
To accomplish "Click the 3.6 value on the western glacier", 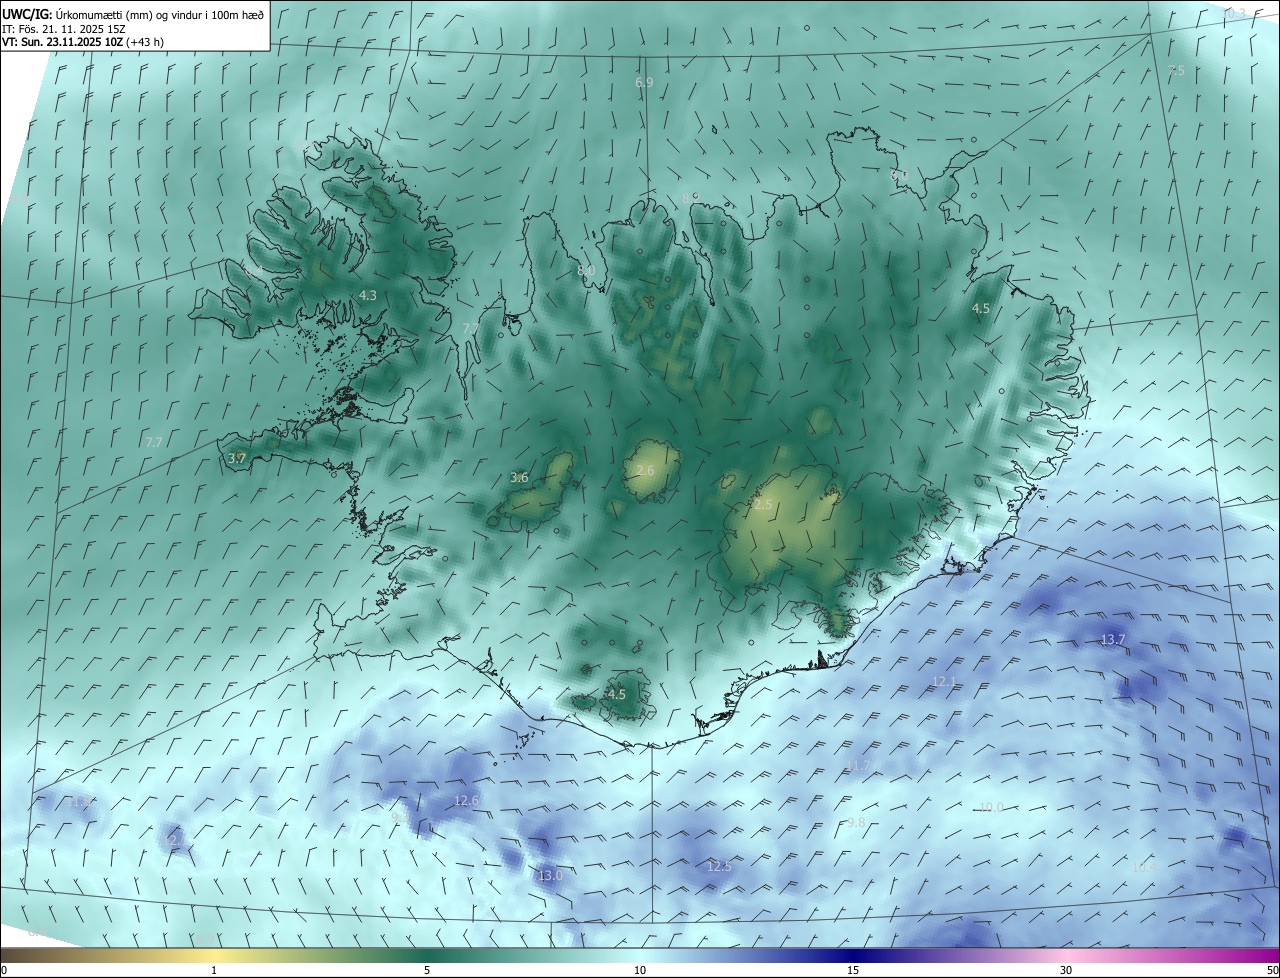I will pos(519,478).
